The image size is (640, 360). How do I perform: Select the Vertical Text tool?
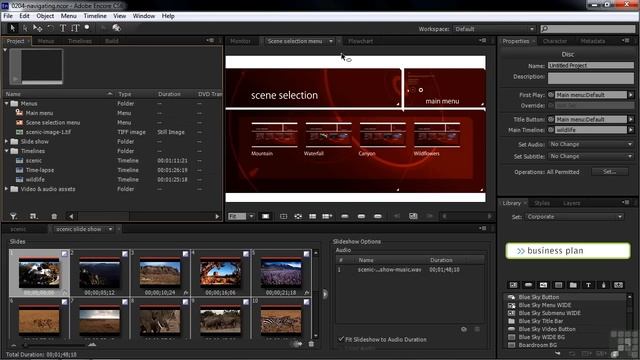coord(75,28)
